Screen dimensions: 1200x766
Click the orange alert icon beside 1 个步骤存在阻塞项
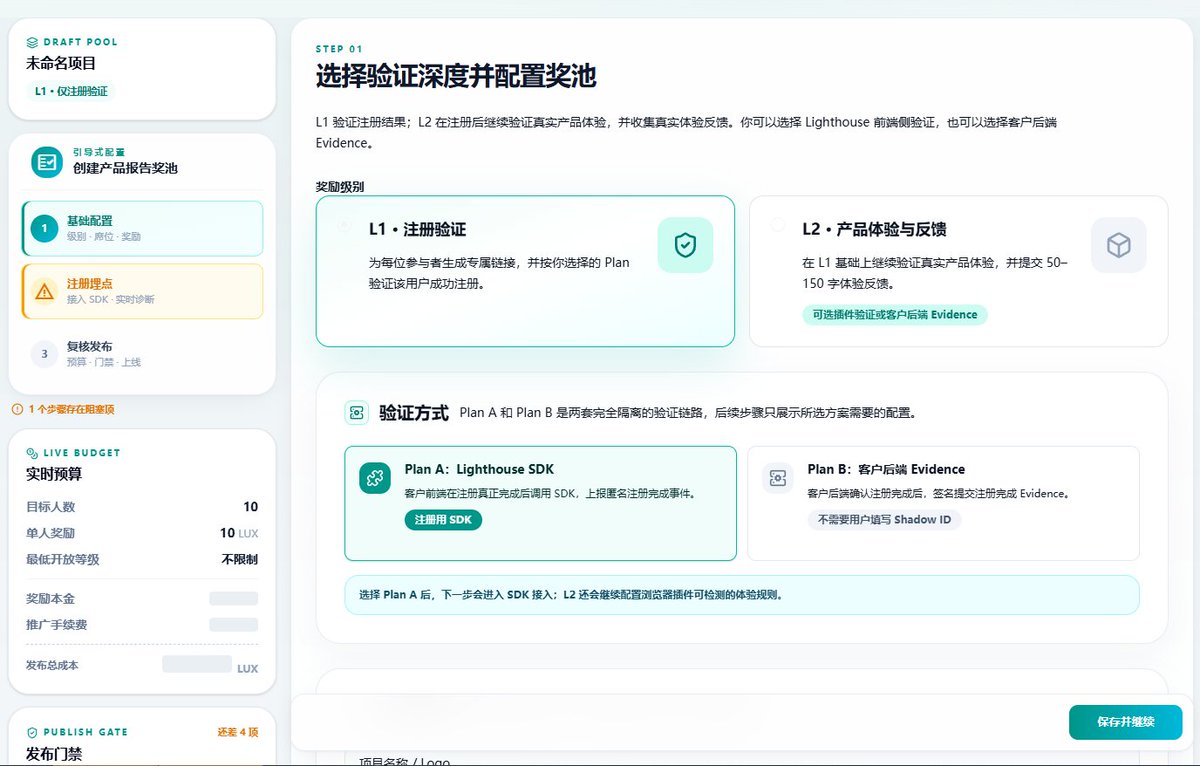[17, 409]
